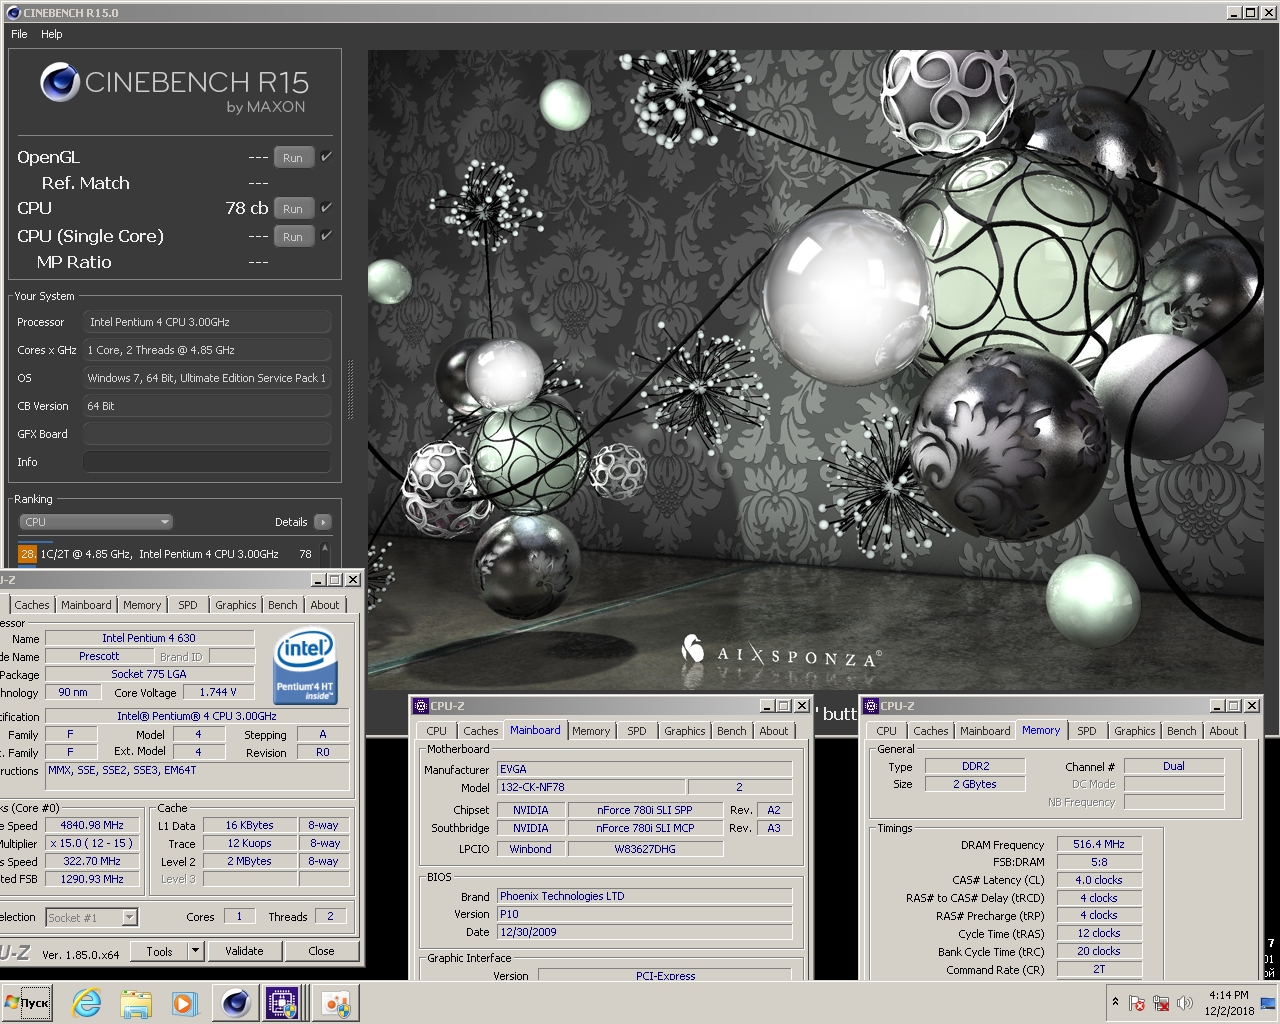Select Graphics tab in Mainboard CPU-Z window
This screenshot has width=1280, height=1024.
coord(685,731)
